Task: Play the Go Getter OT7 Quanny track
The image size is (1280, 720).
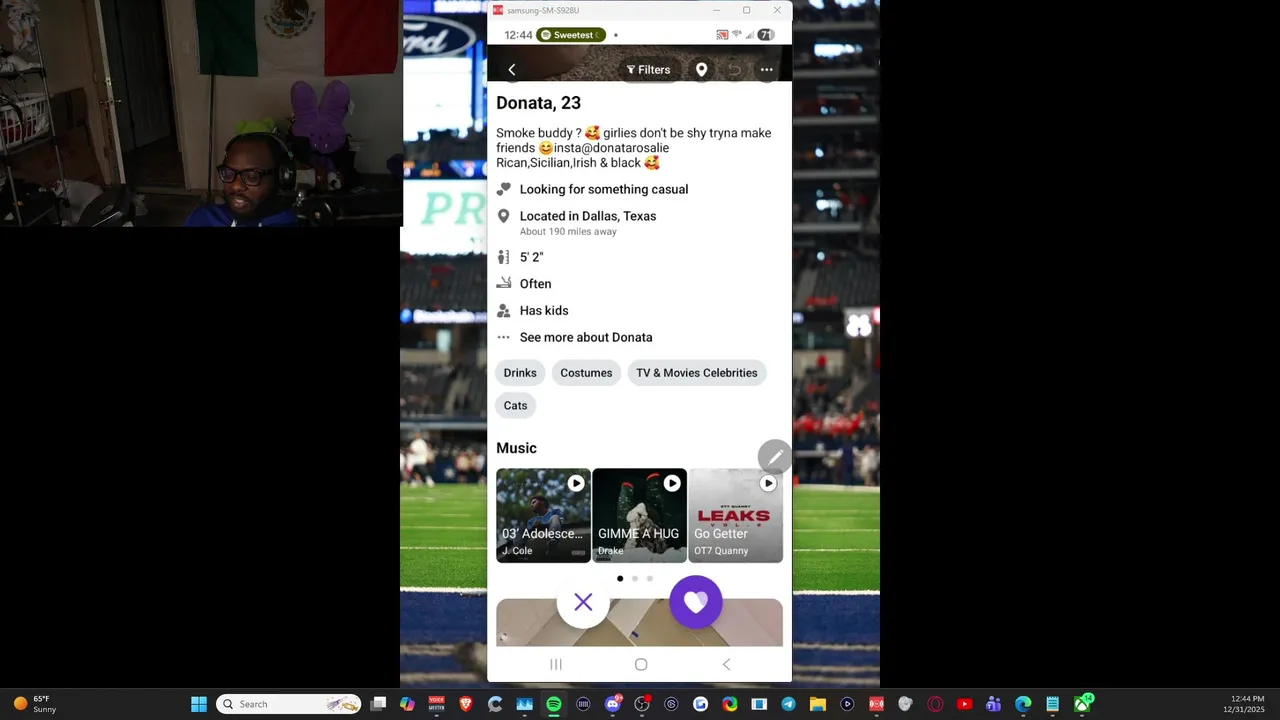Action: click(x=768, y=484)
